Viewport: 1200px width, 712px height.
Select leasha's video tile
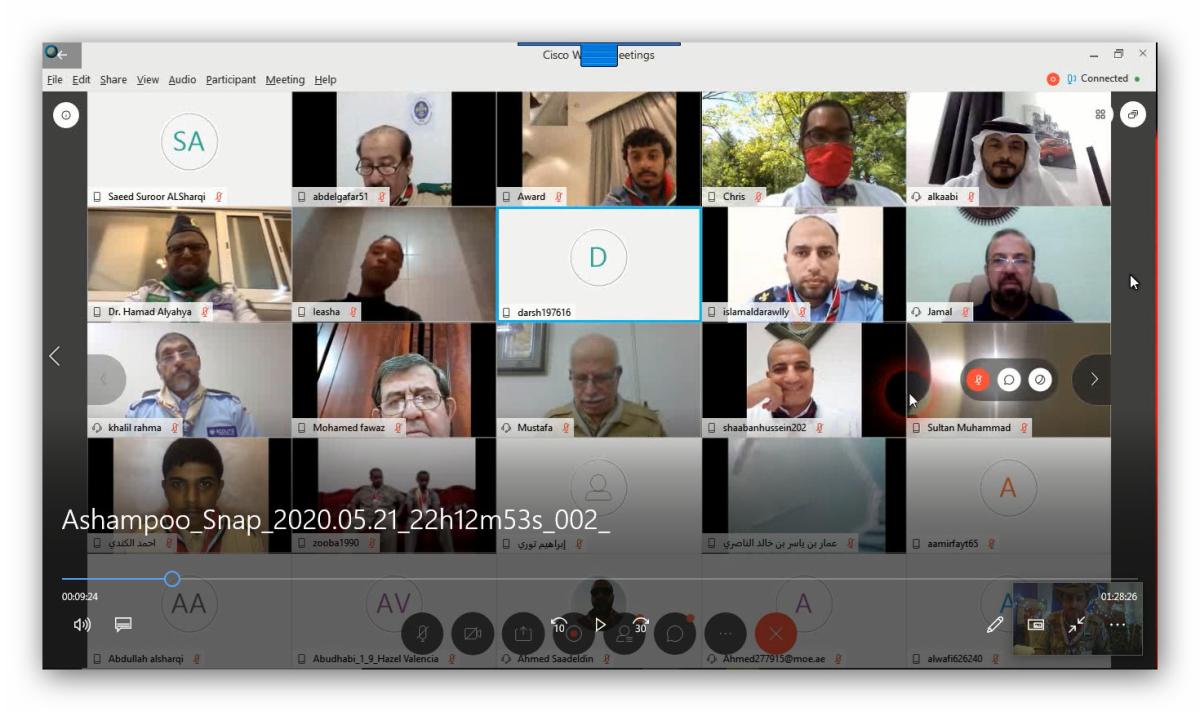pyautogui.click(x=394, y=264)
